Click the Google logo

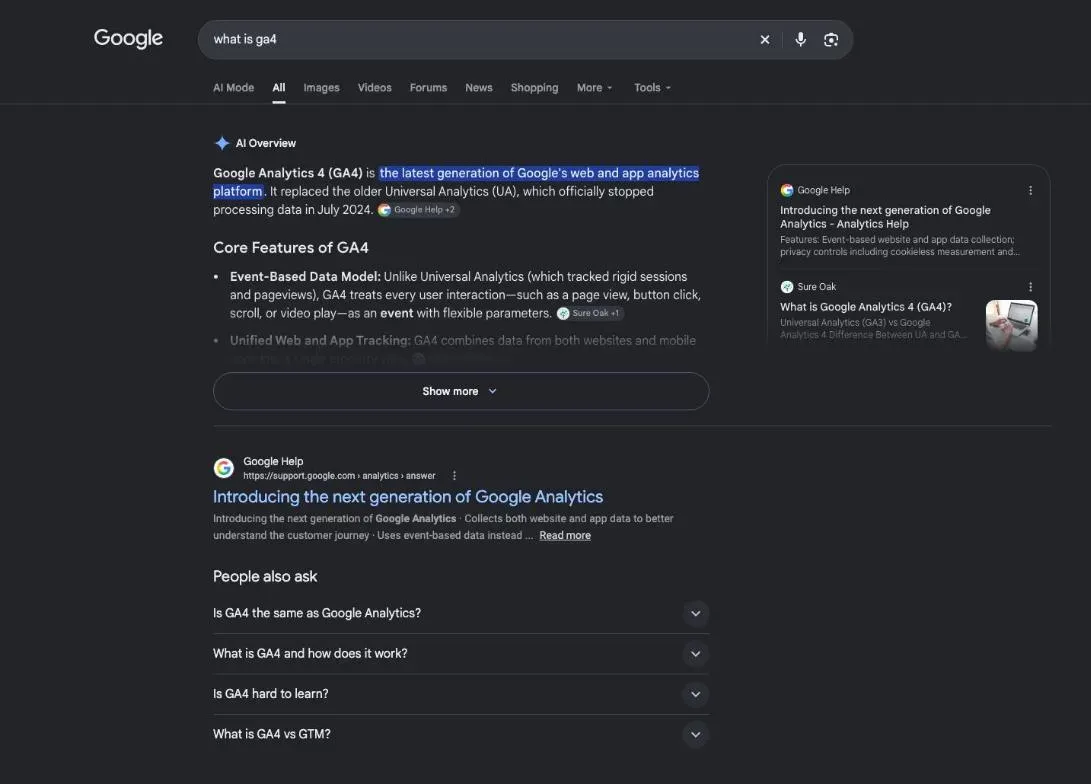128,38
